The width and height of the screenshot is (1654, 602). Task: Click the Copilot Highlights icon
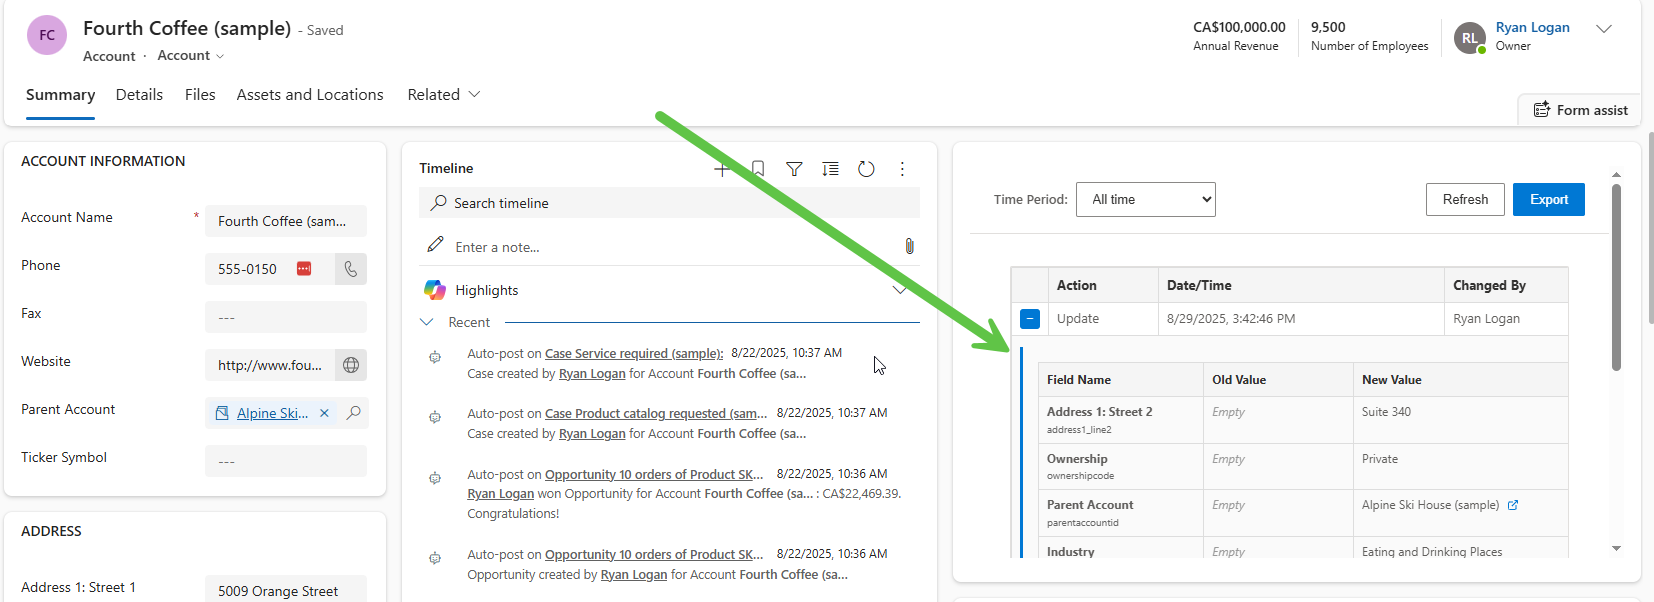(x=435, y=290)
